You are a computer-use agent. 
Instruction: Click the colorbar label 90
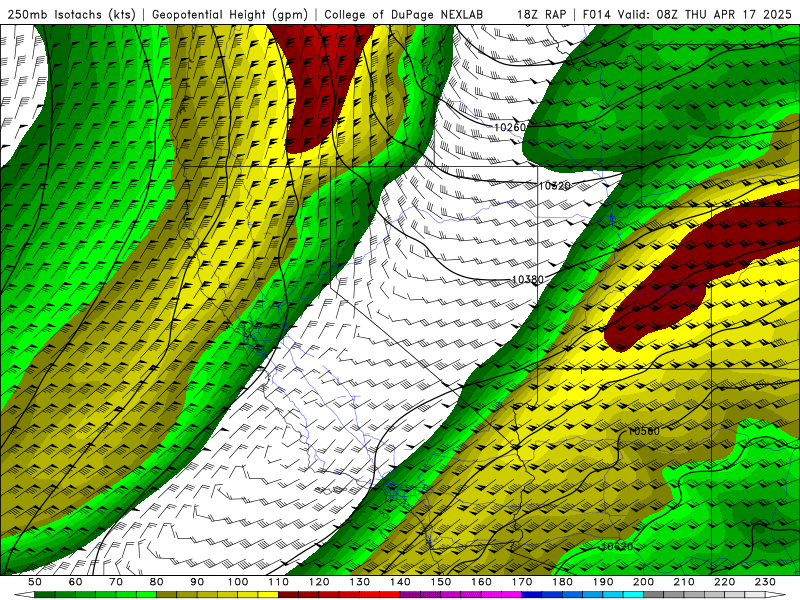tap(197, 582)
